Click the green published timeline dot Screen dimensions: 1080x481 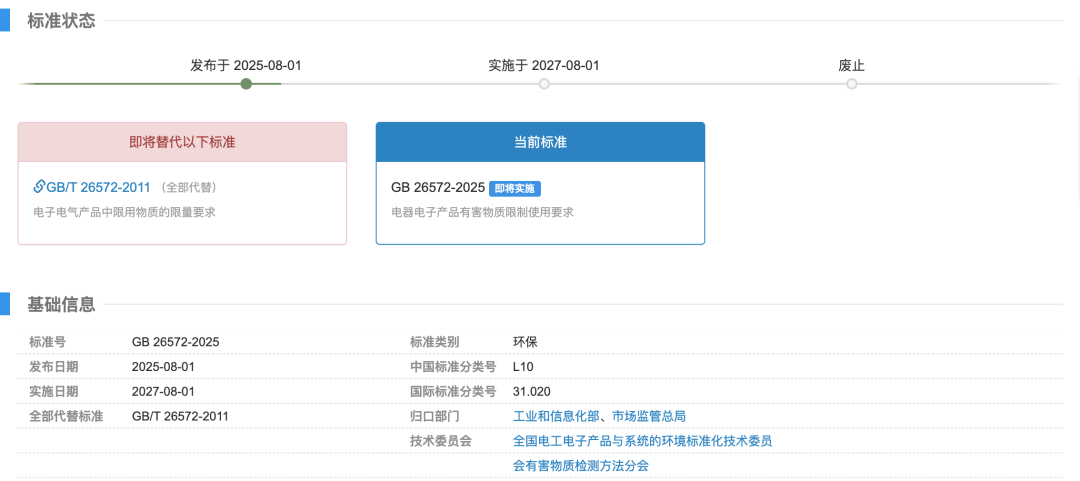246,84
